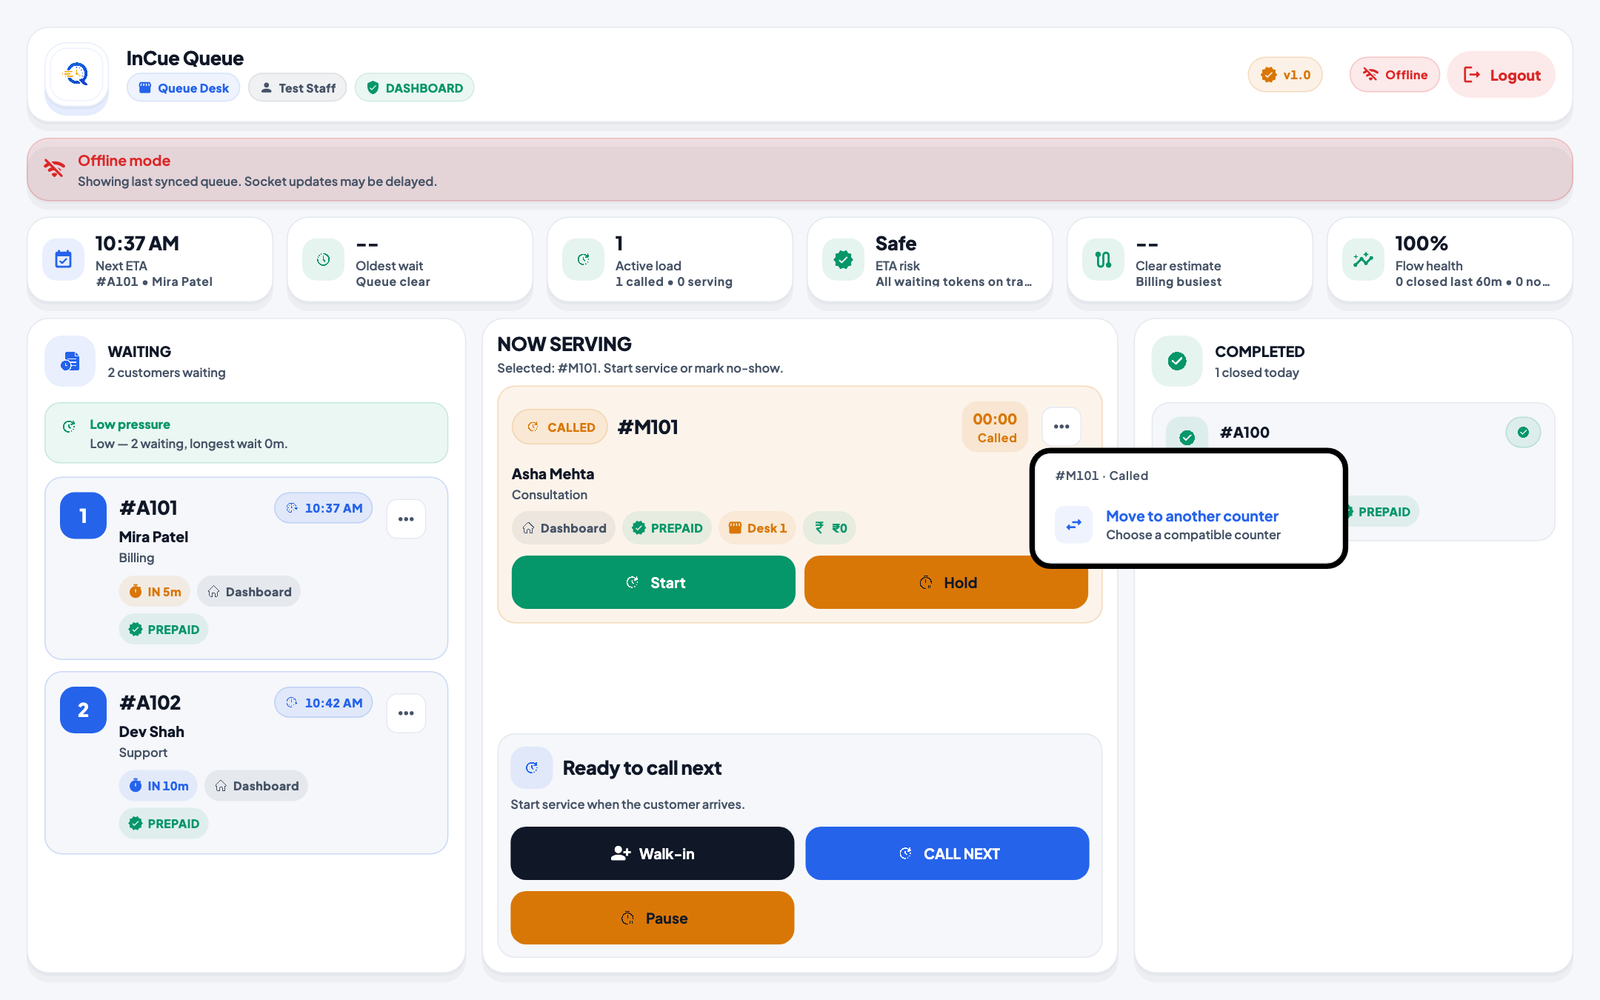Open the more options menu for #A102
Image resolution: width=1600 pixels, height=1000 pixels.
pos(406,713)
